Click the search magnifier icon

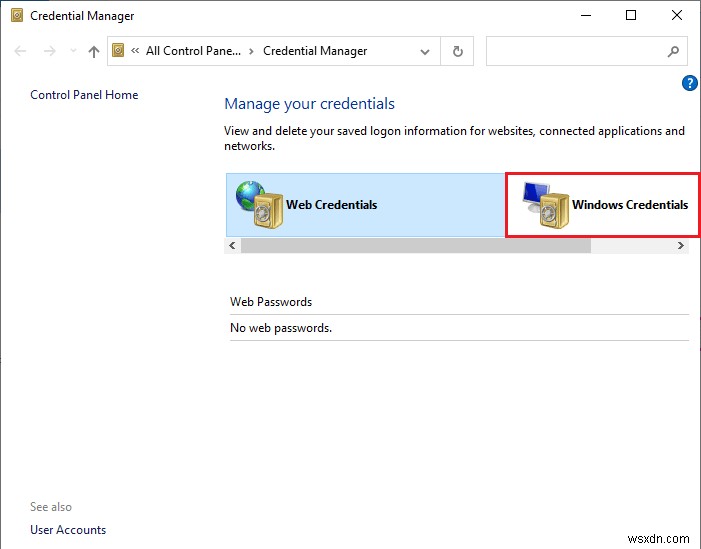673,51
